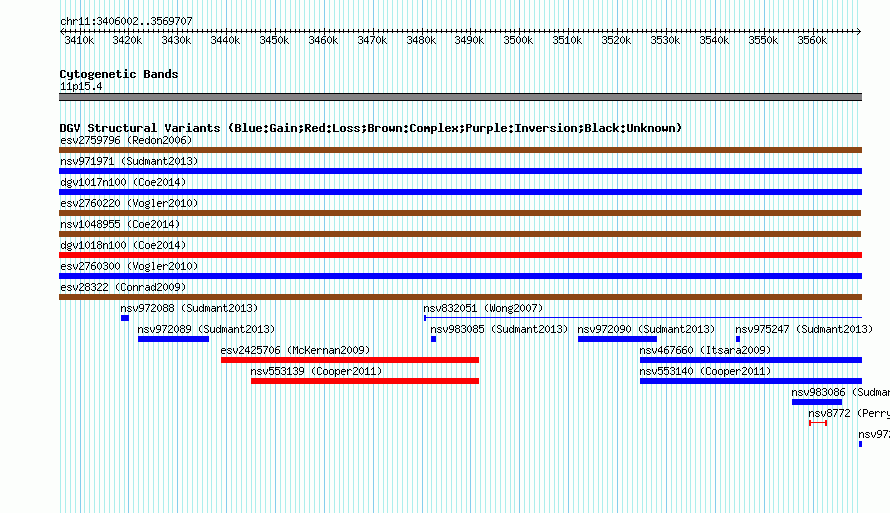Select the nsv972090 (Sudmant2013) blue bar
The height and width of the screenshot is (513, 890).
tap(618, 339)
